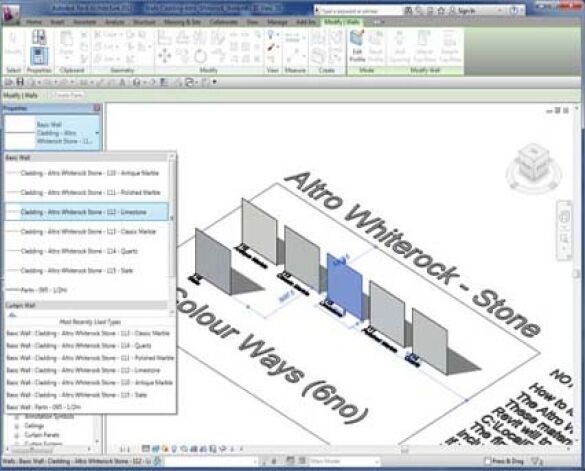The width and height of the screenshot is (585, 471).
Task: Open the Home ribbon tab
Action: [34, 22]
